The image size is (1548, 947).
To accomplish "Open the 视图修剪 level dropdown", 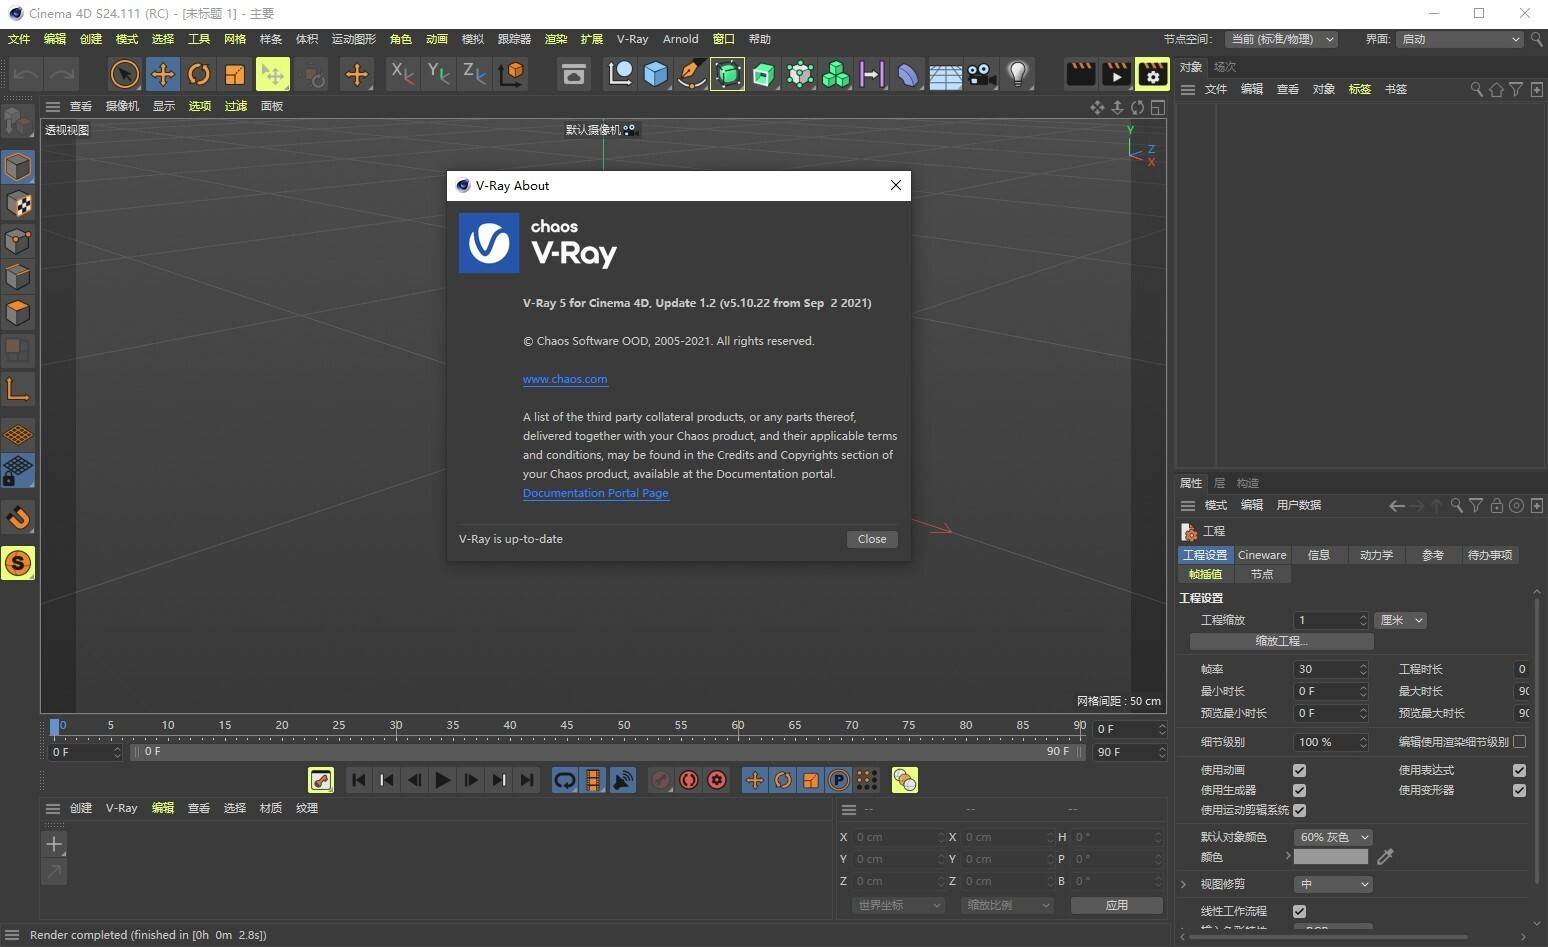I will [x=1332, y=884].
